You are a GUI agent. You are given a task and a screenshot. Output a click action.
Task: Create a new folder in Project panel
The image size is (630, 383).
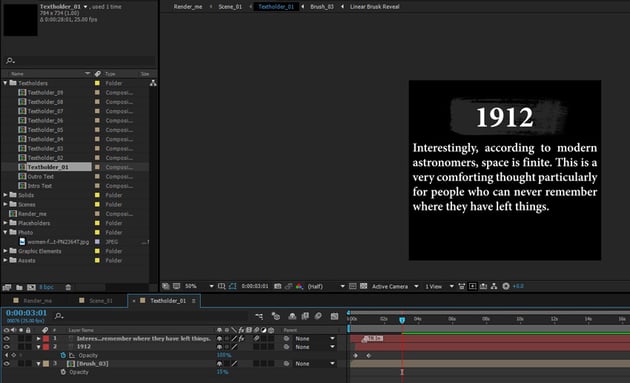coord(19,287)
